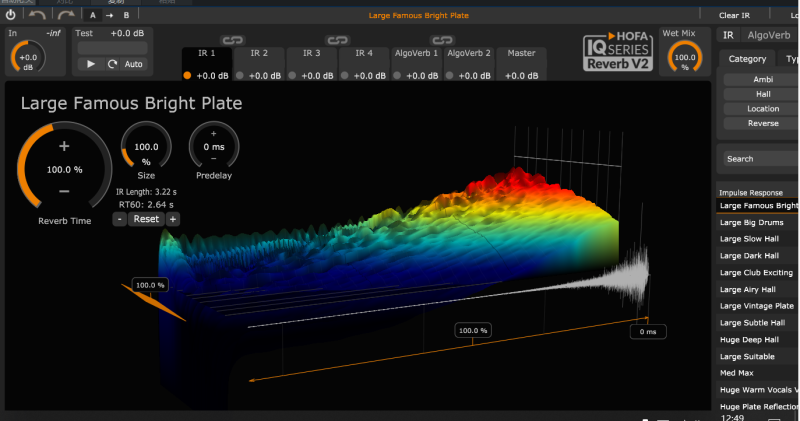Disable the IR 1 active indicator
This screenshot has width=800, height=421.
click(x=187, y=76)
